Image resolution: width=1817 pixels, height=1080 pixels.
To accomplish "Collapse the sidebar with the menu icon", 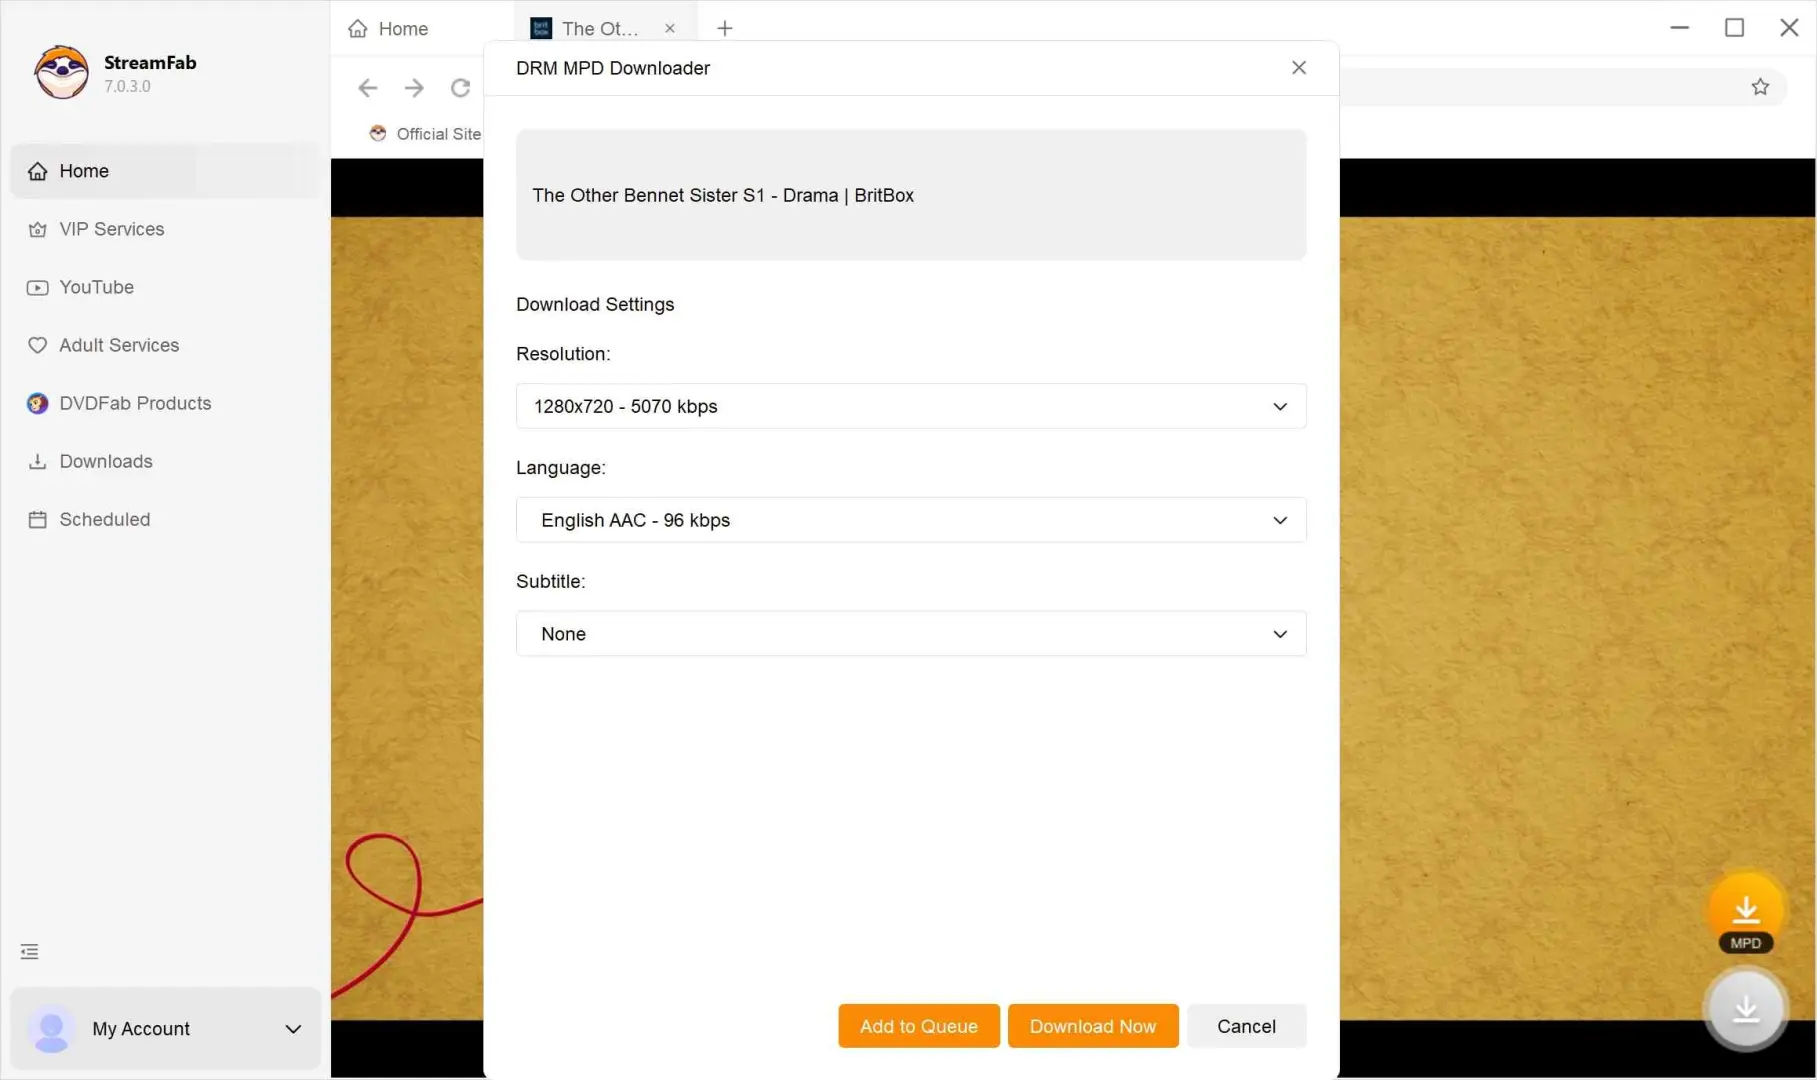I will pos(29,951).
